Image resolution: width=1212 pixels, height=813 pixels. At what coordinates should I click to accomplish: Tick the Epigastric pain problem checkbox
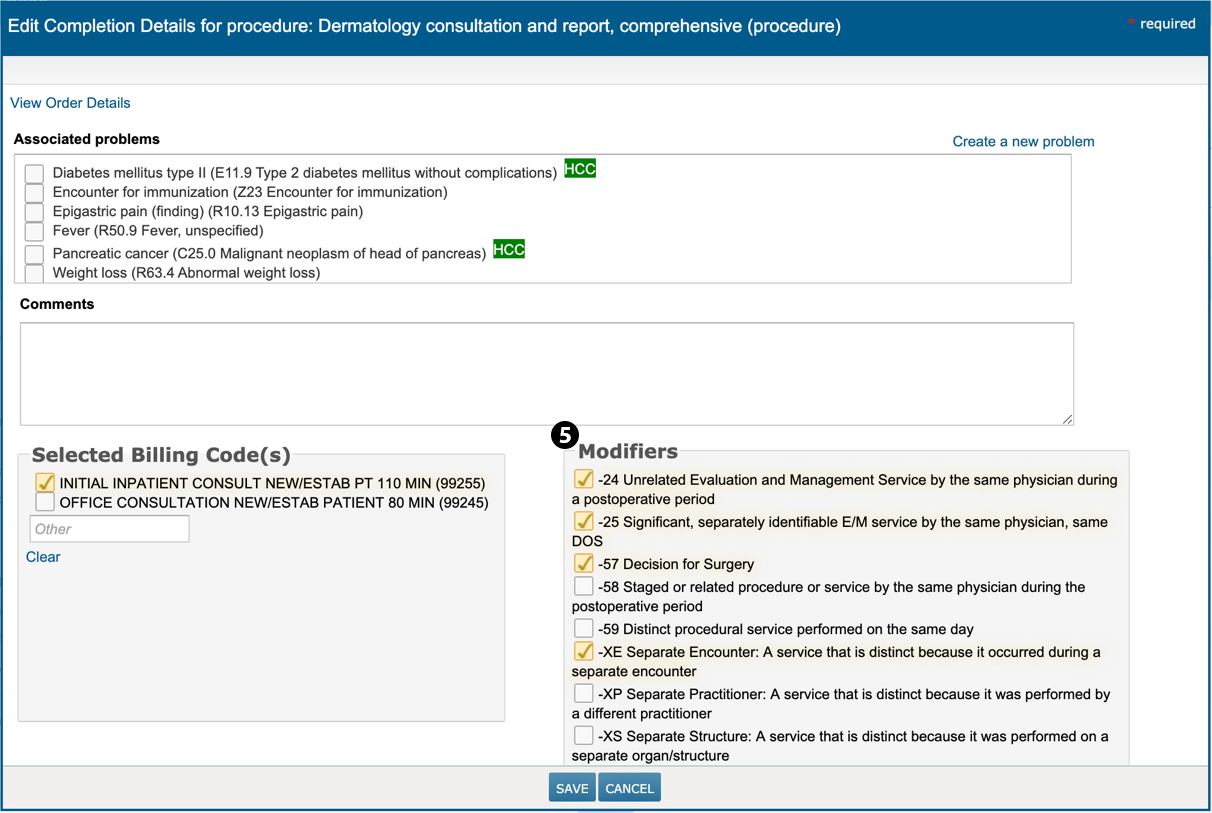point(35,212)
